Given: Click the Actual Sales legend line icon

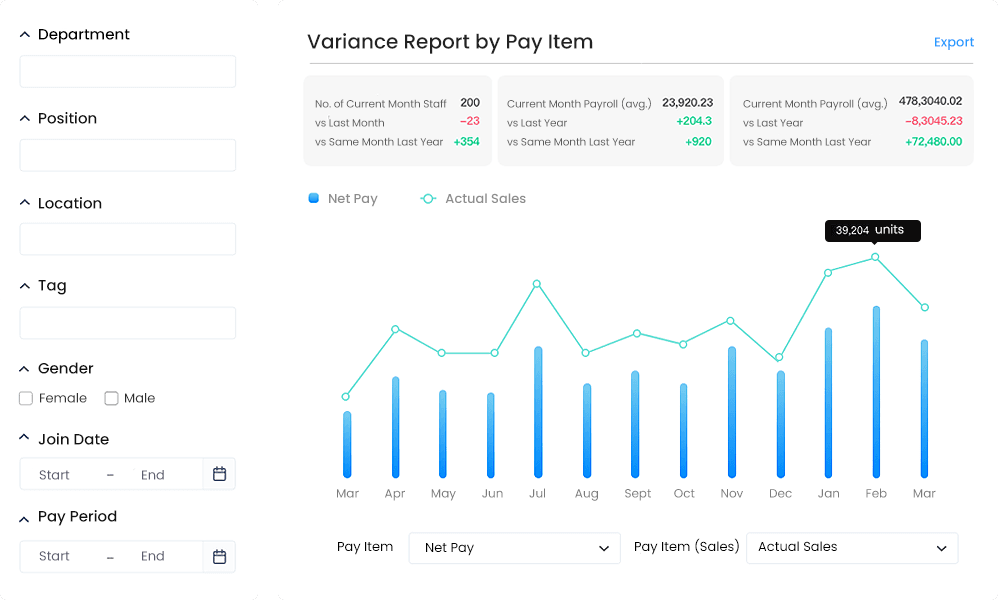Looking at the screenshot, I should (x=428, y=199).
